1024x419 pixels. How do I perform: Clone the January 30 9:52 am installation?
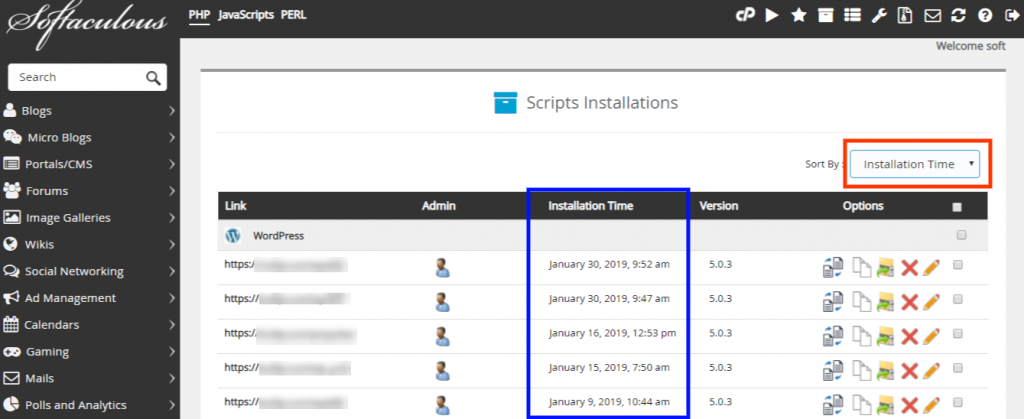863,266
